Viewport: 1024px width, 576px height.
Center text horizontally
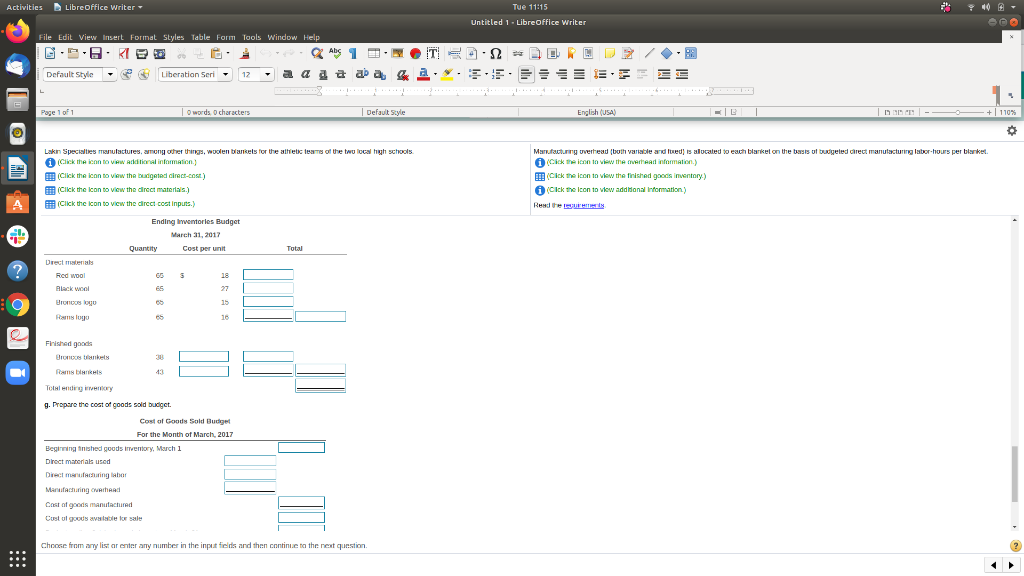tap(544, 74)
